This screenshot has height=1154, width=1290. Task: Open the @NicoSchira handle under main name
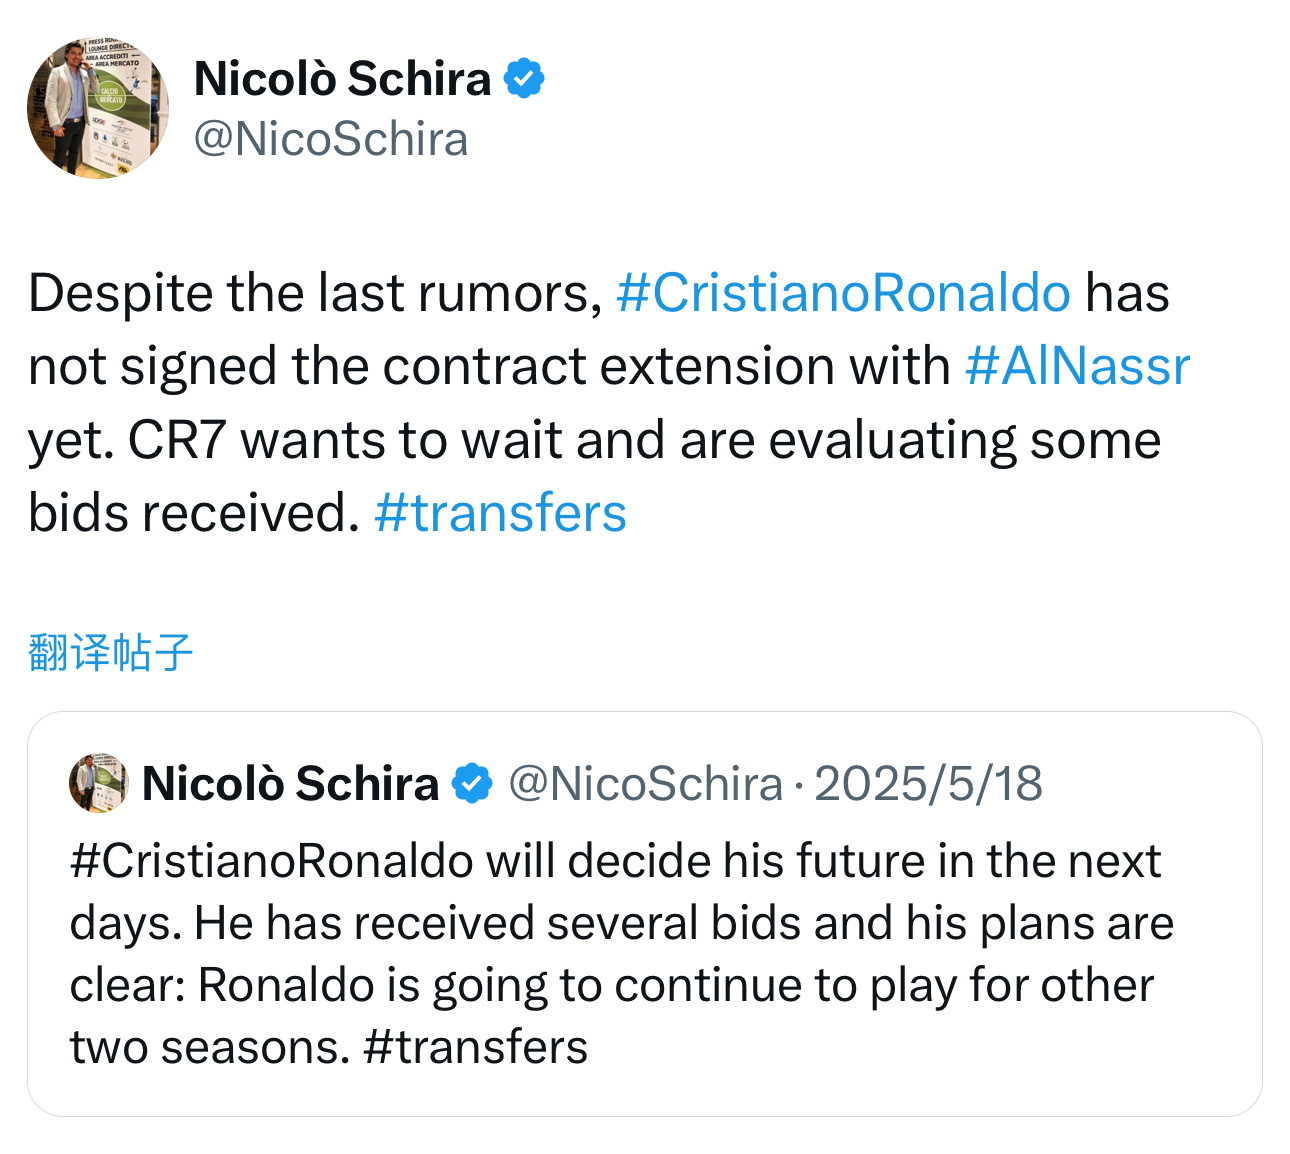(x=330, y=139)
